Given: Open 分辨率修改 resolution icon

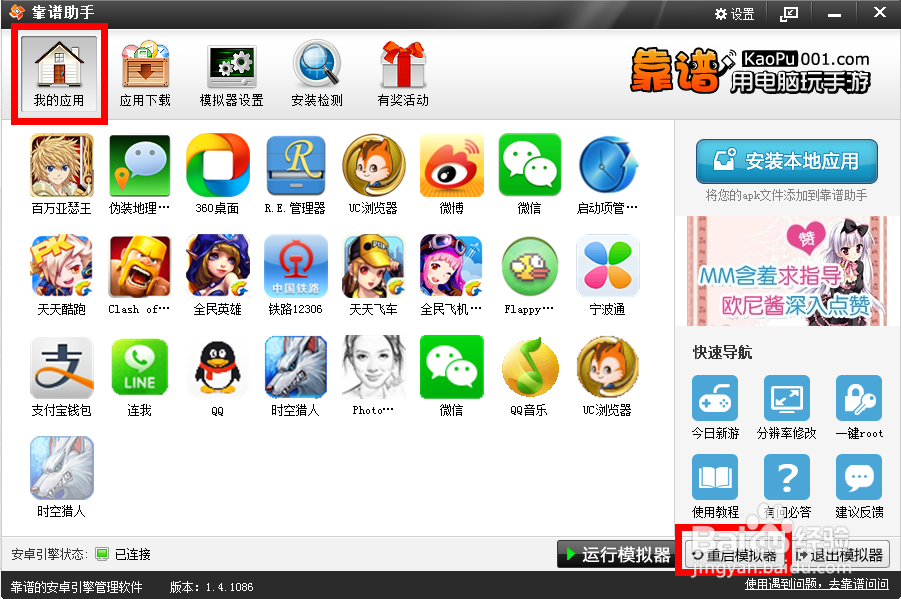Looking at the screenshot, I should (x=787, y=398).
